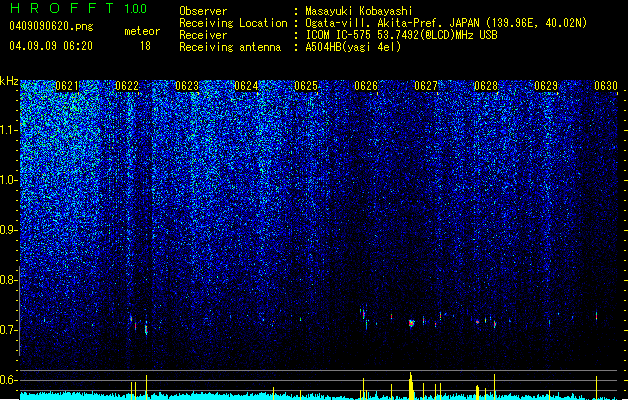
Task: Click the 0622 time marker
Action: click(127, 86)
